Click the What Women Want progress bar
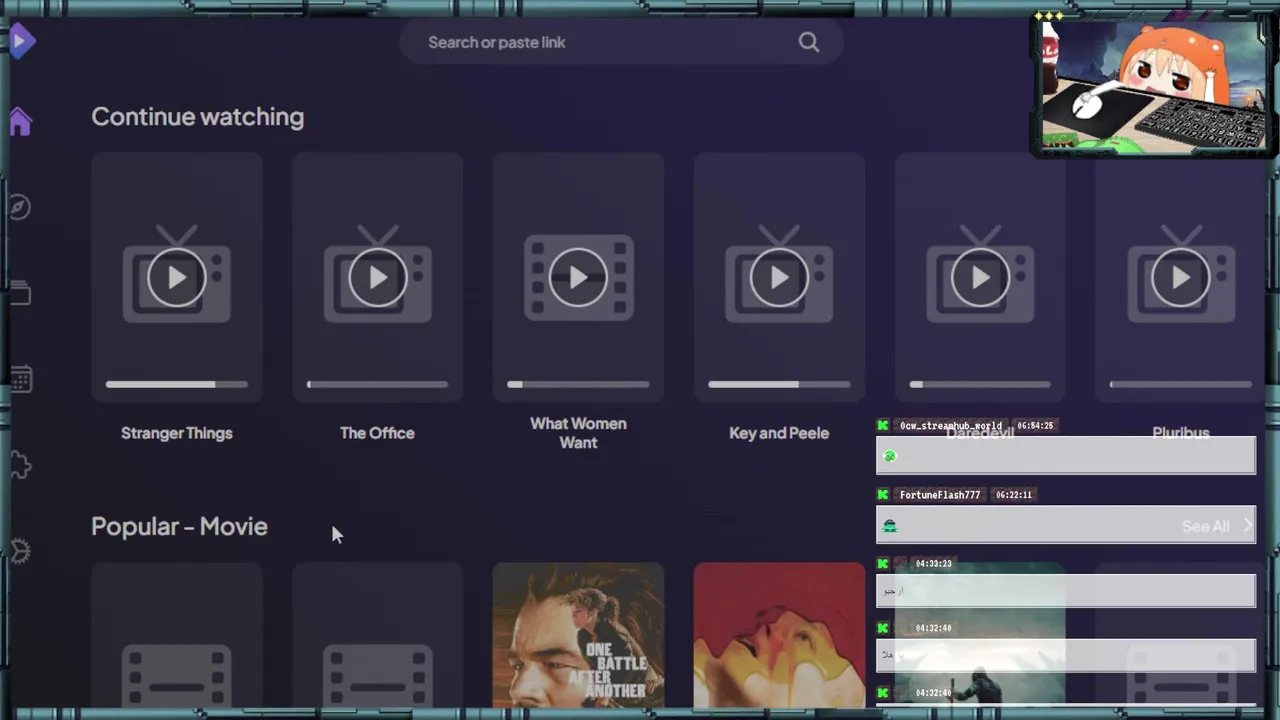This screenshot has width=1280, height=720. tap(578, 384)
